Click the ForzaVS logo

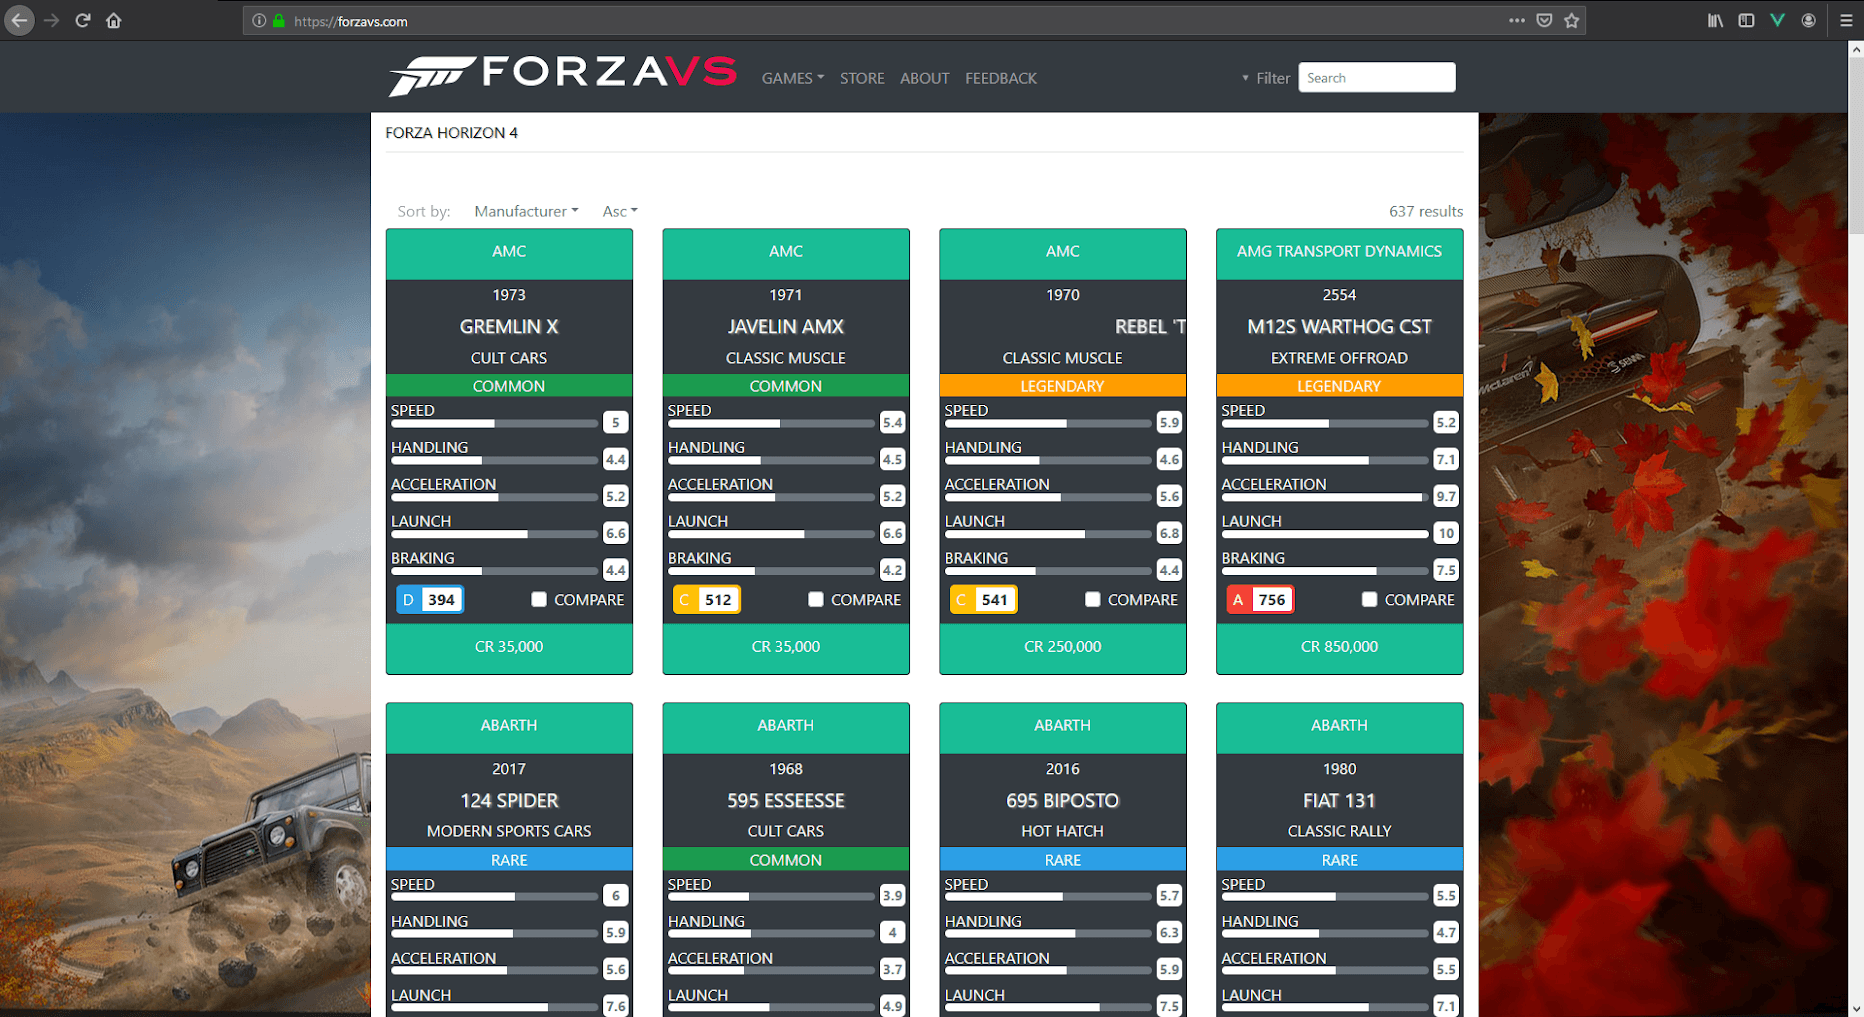click(563, 76)
